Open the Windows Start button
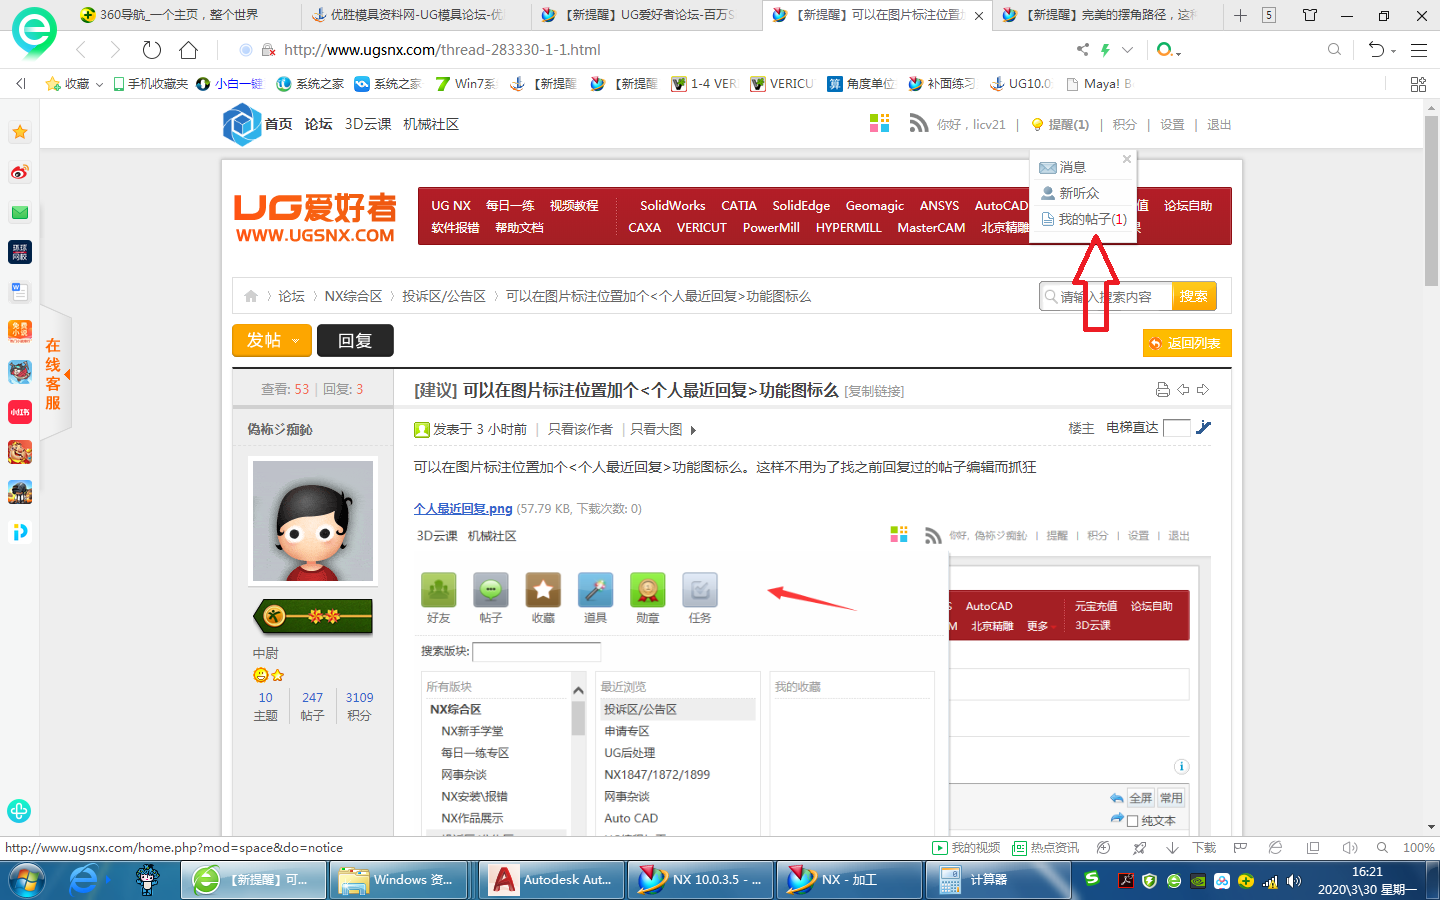 click(28, 880)
